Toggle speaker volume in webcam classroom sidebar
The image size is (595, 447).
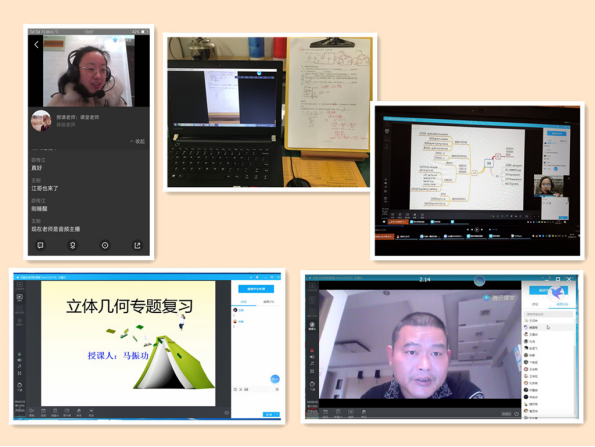(312, 357)
